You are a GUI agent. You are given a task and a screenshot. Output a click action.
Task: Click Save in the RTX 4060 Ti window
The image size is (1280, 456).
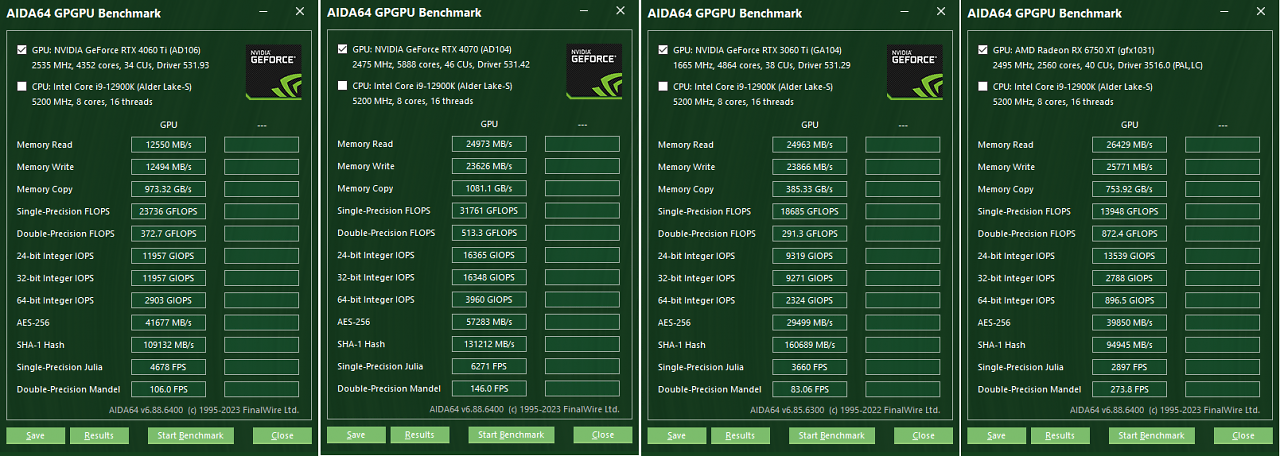coord(35,435)
